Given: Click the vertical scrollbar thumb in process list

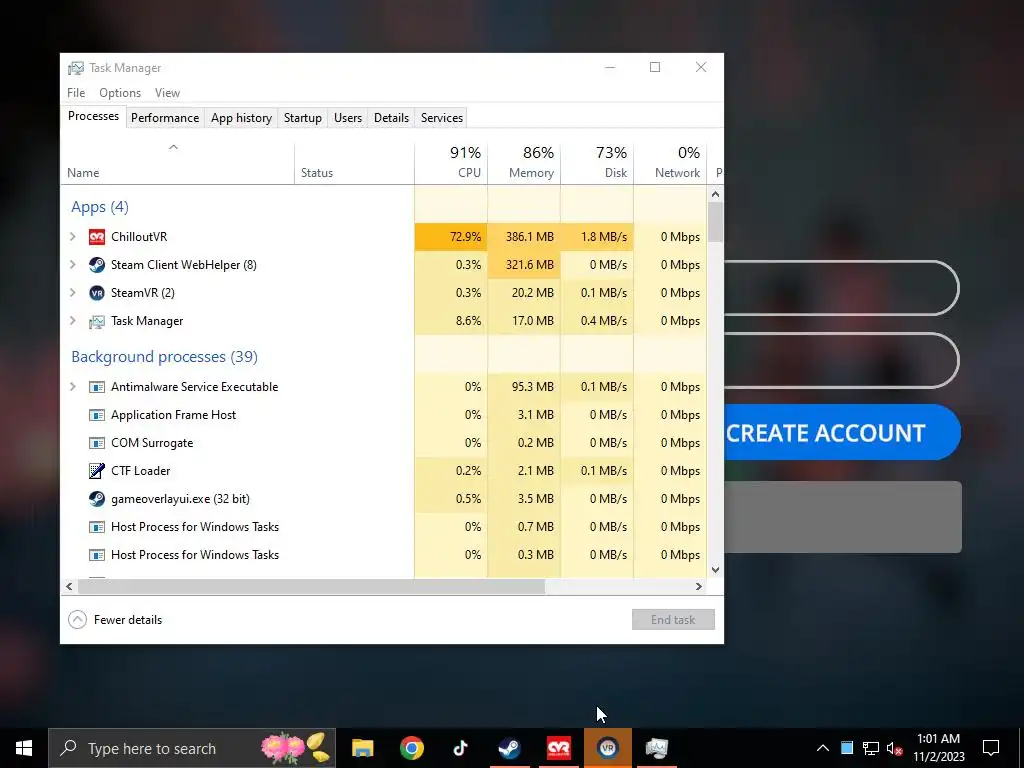Looking at the screenshot, I should coord(715,222).
